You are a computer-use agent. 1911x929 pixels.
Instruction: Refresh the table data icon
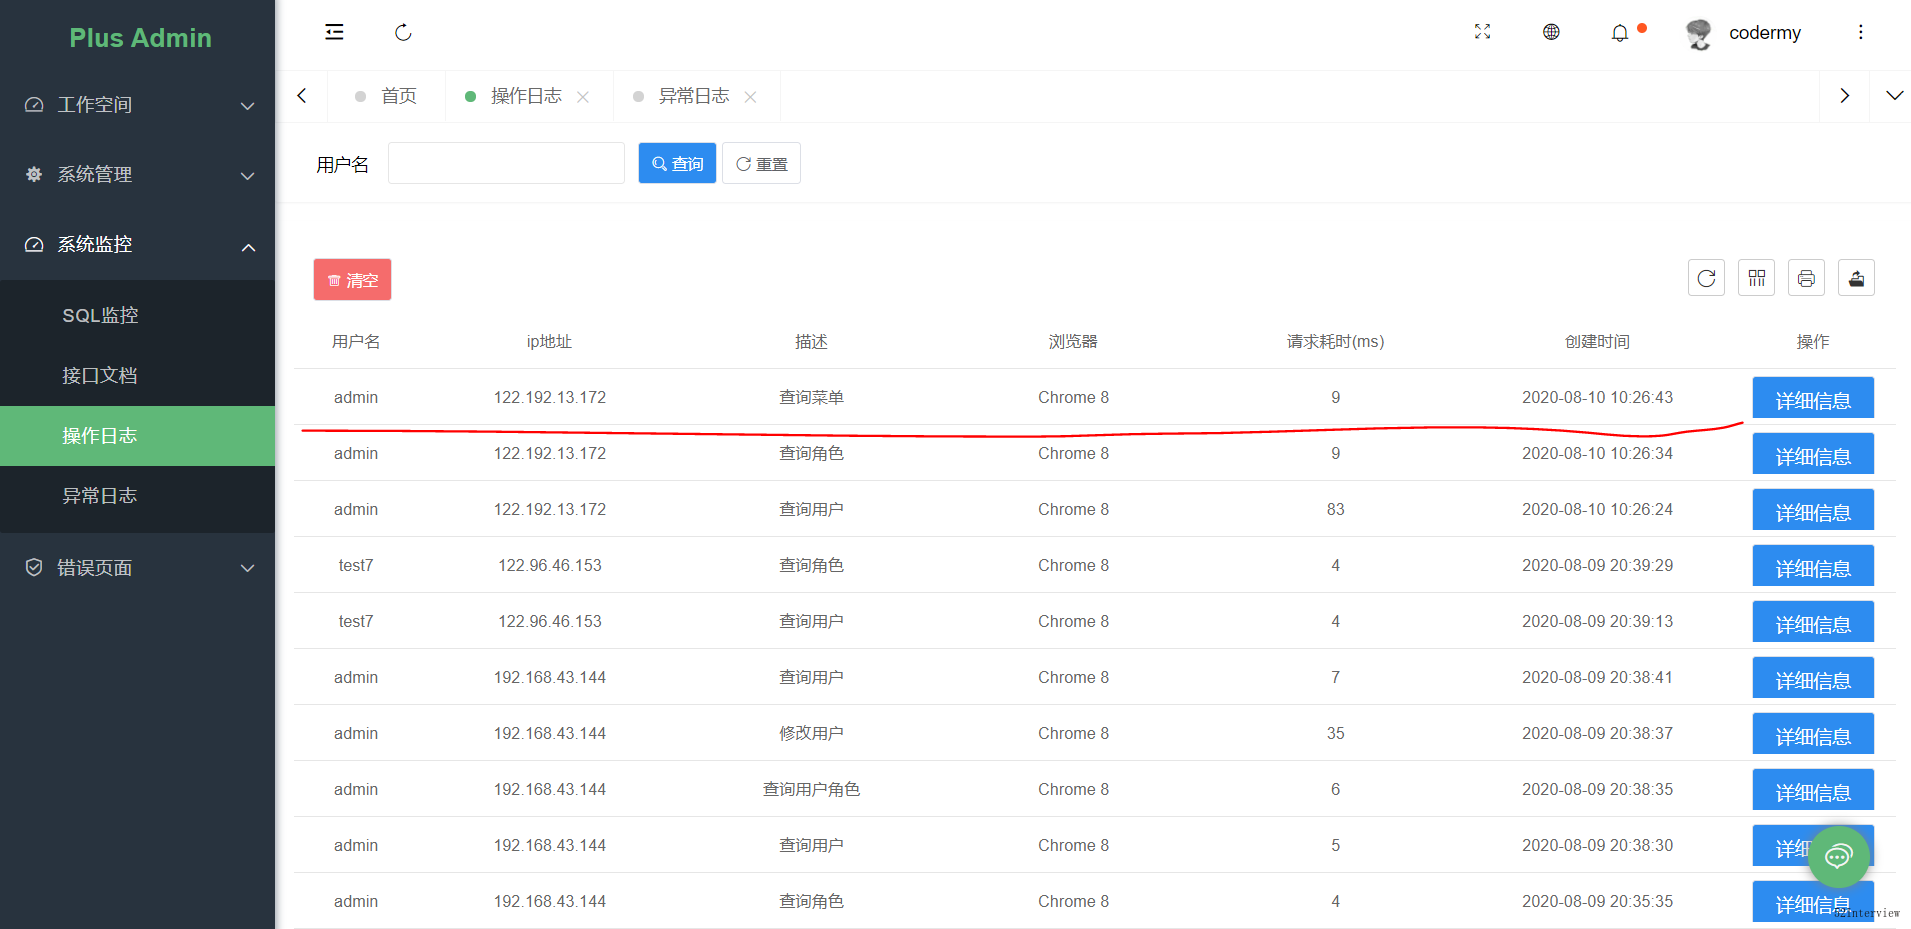[x=1706, y=278]
